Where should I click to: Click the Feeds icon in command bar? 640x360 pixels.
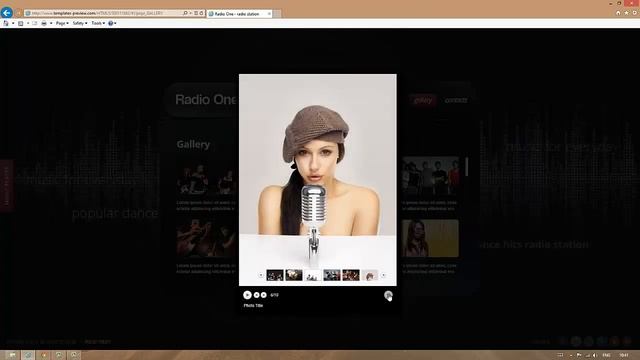click(20, 23)
